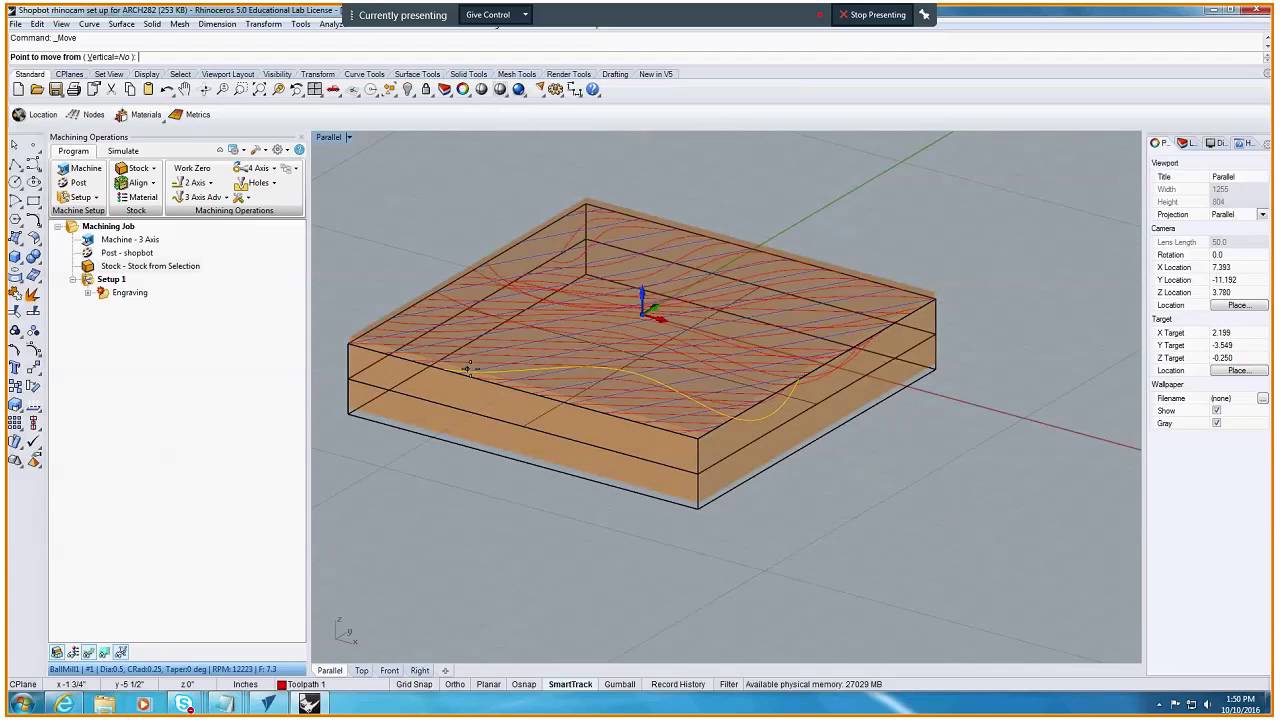Save the document with the floppy icon
The width and height of the screenshot is (1280, 720).
[55, 90]
